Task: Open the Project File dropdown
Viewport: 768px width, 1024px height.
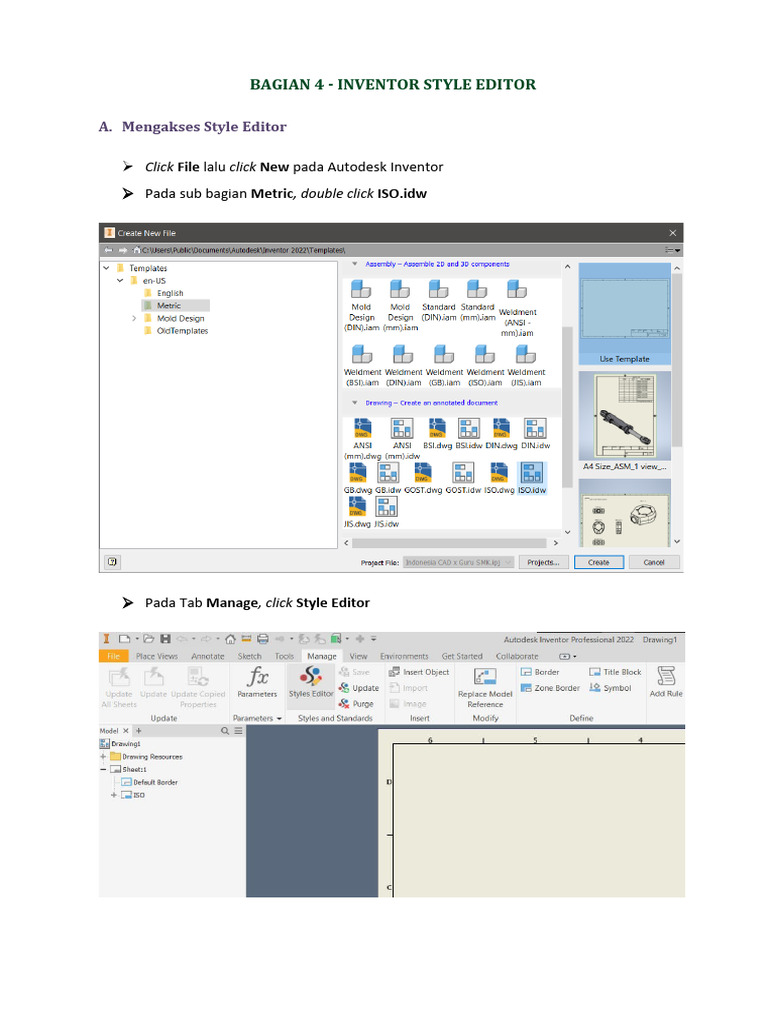Action: 458,562
